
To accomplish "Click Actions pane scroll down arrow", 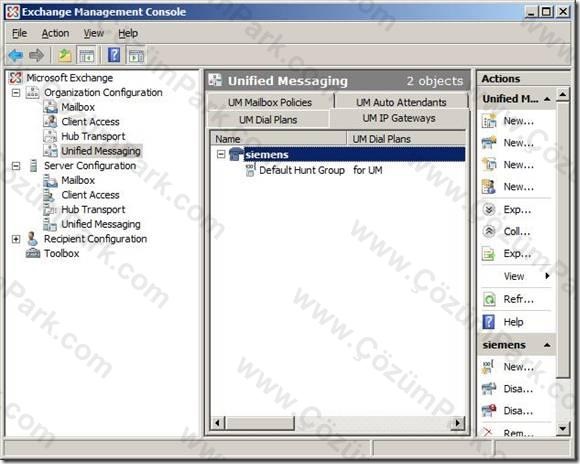I will pyautogui.click(x=563, y=428).
